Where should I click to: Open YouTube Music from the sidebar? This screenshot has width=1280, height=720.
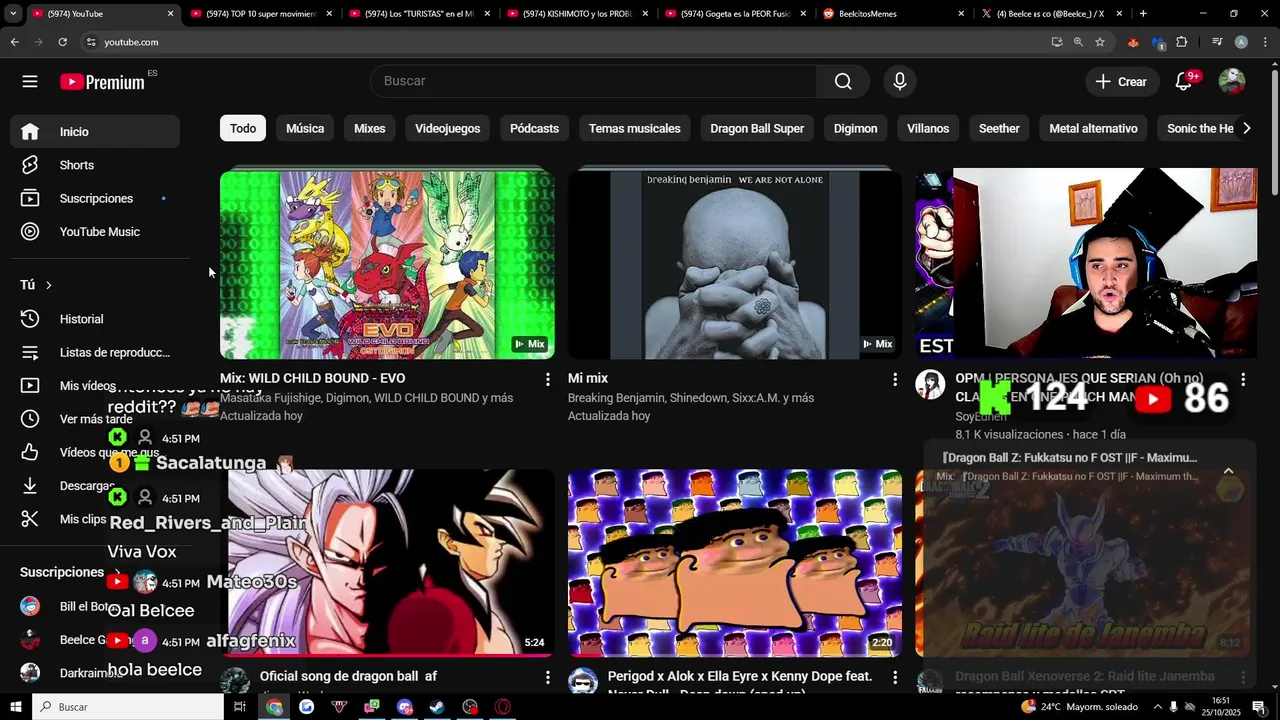pos(95,231)
